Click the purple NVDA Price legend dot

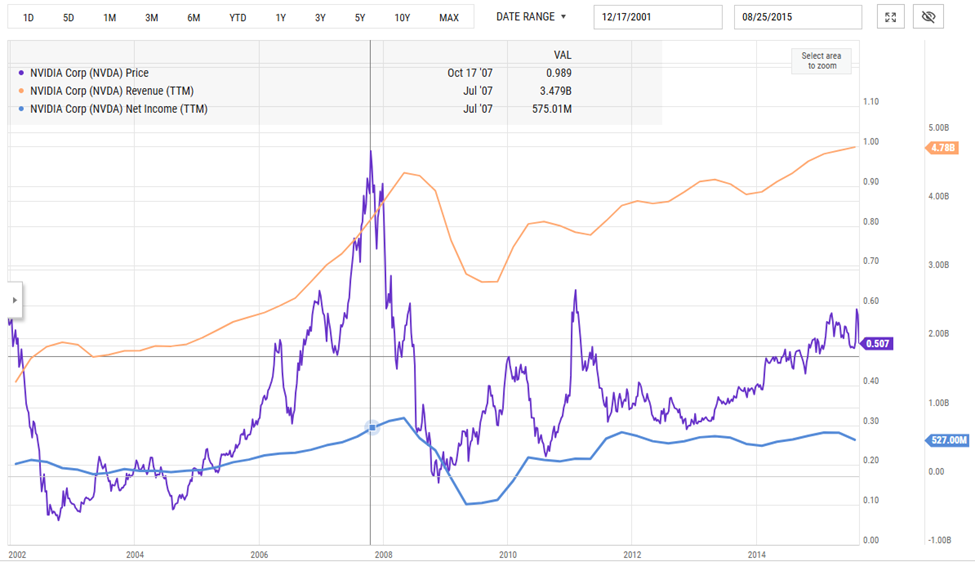[22, 72]
